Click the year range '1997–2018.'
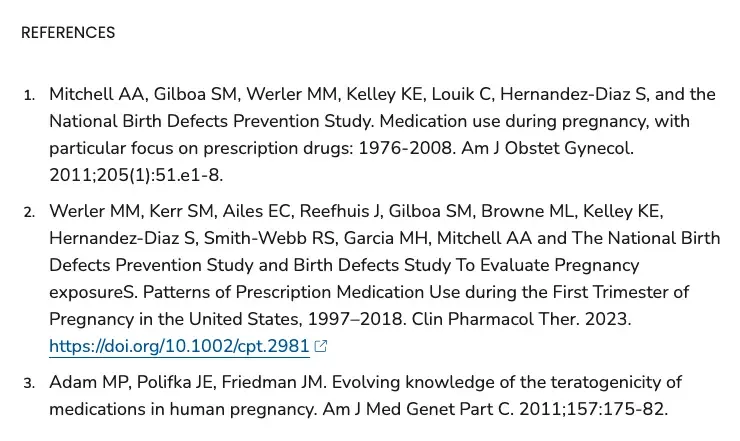Screen dimensions: 740x441 tap(357, 319)
